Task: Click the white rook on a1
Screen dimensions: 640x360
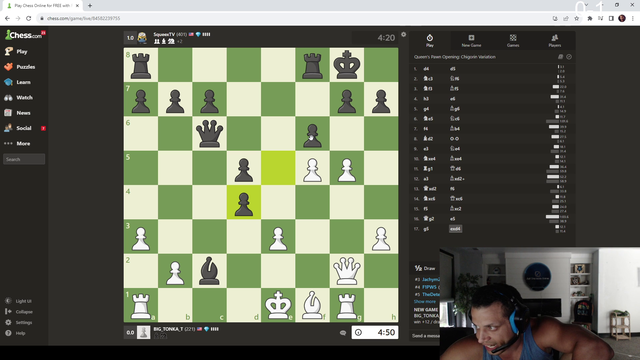Action: (141, 305)
